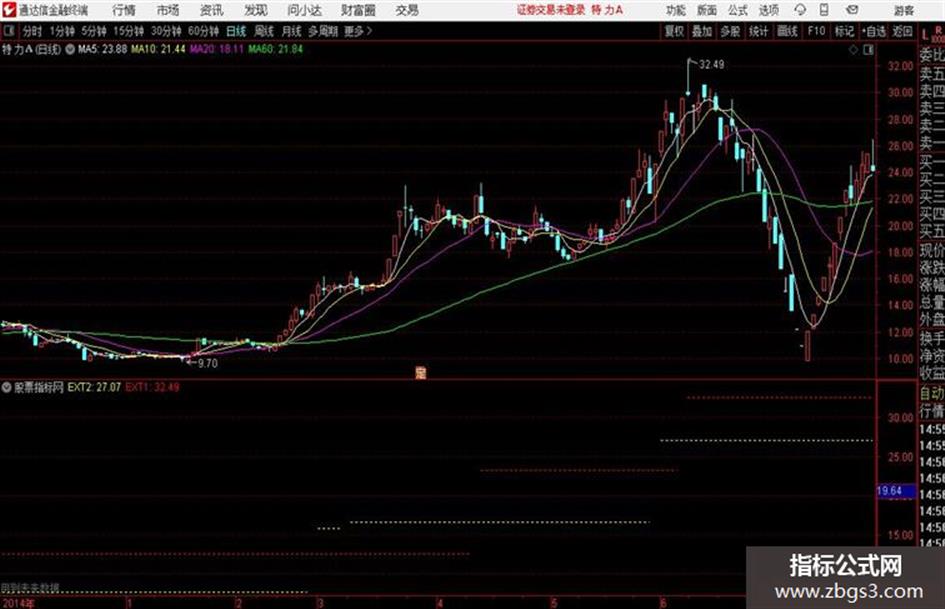This screenshot has height=609, width=945.
Task: Click the headset customer service icon
Action: tap(800, 10)
